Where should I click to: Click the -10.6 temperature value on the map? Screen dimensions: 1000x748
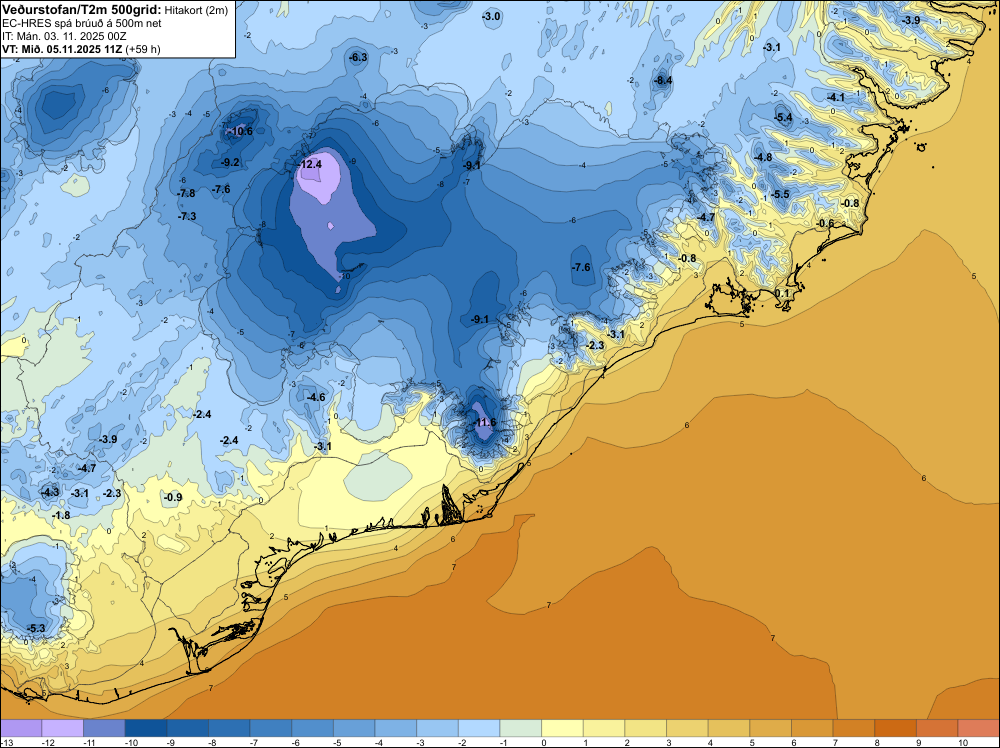point(241,131)
